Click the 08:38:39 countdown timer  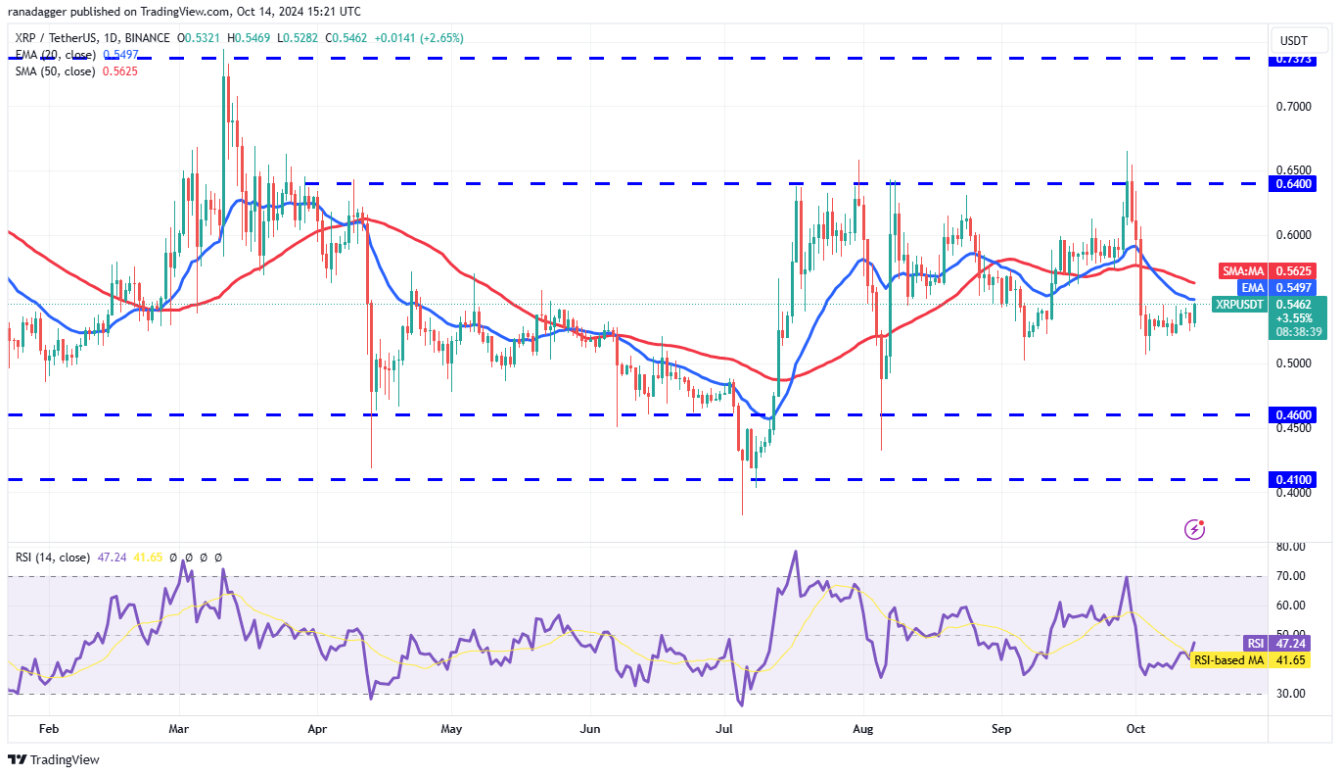(x=1298, y=331)
